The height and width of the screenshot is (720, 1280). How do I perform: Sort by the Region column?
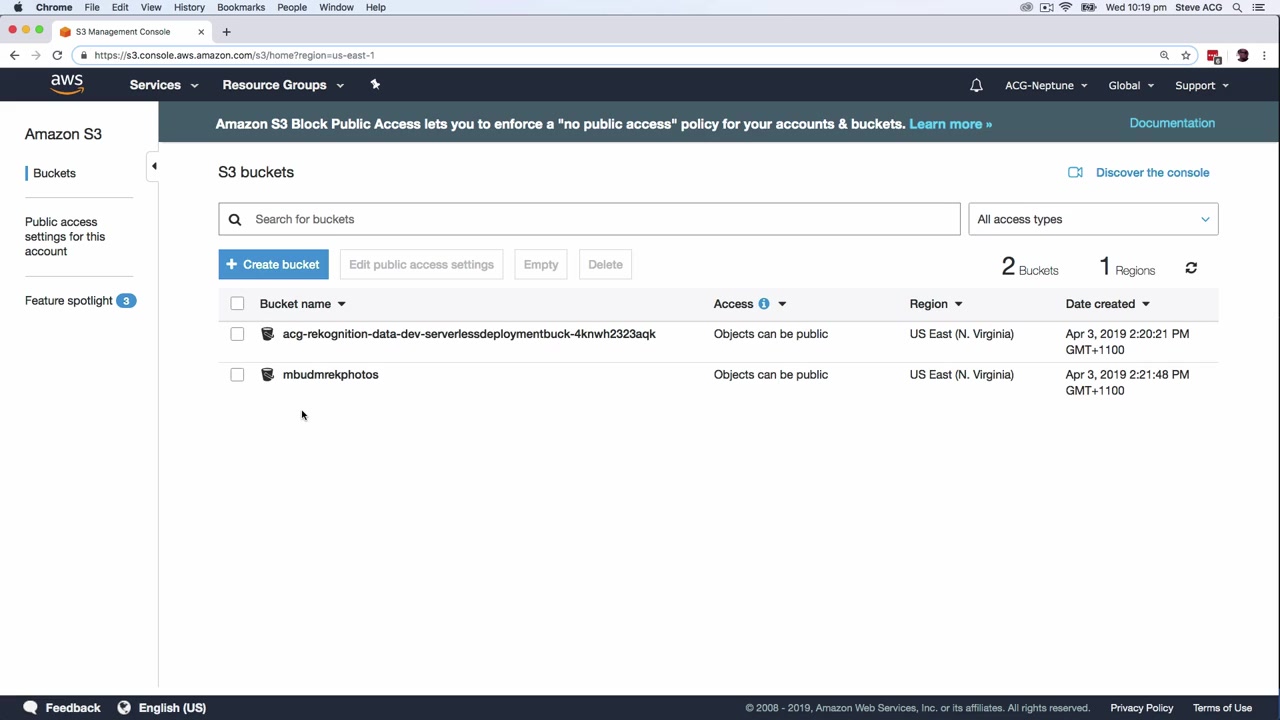pyautogui.click(x=936, y=304)
